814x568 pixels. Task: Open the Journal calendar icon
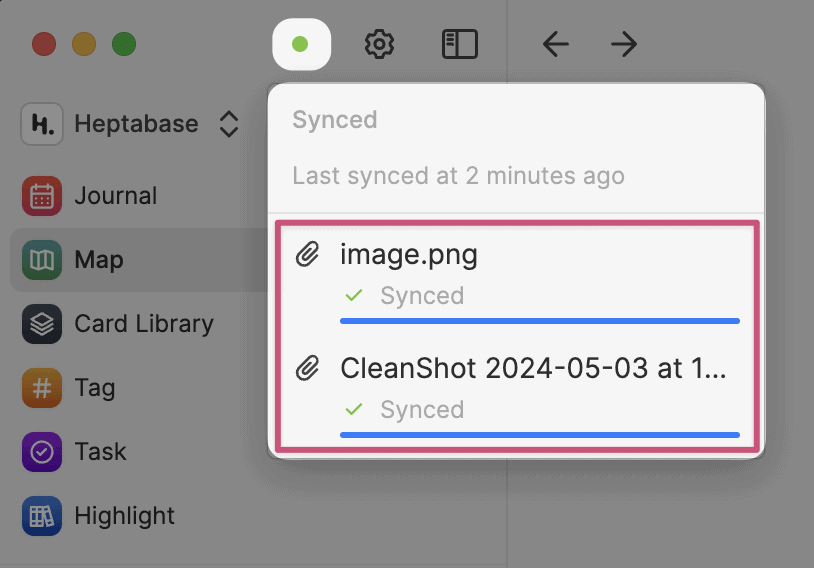point(42,196)
